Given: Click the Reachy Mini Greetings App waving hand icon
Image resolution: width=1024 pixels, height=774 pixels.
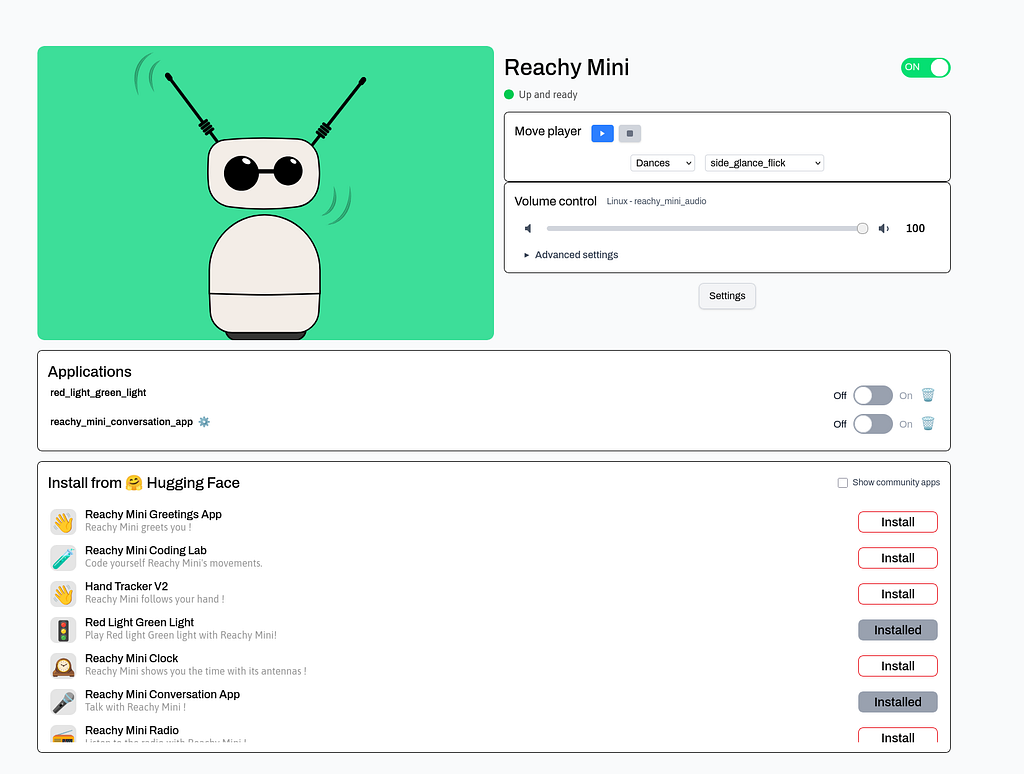Looking at the screenshot, I should coord(63,522).
